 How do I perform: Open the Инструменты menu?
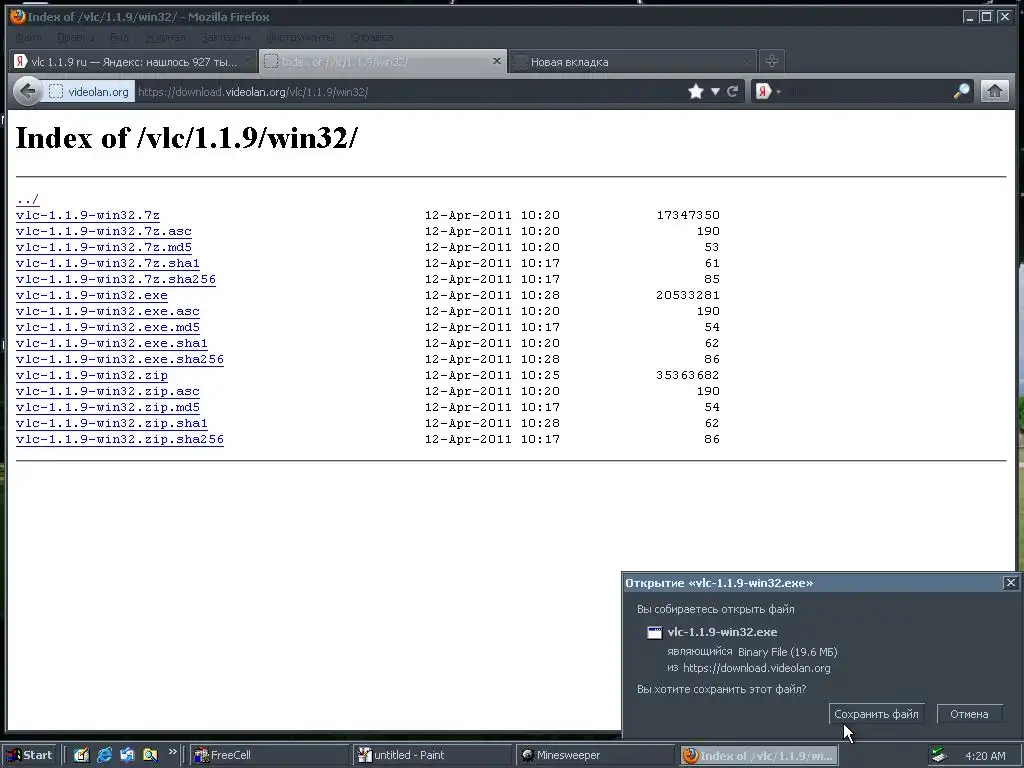coord(300,37)
